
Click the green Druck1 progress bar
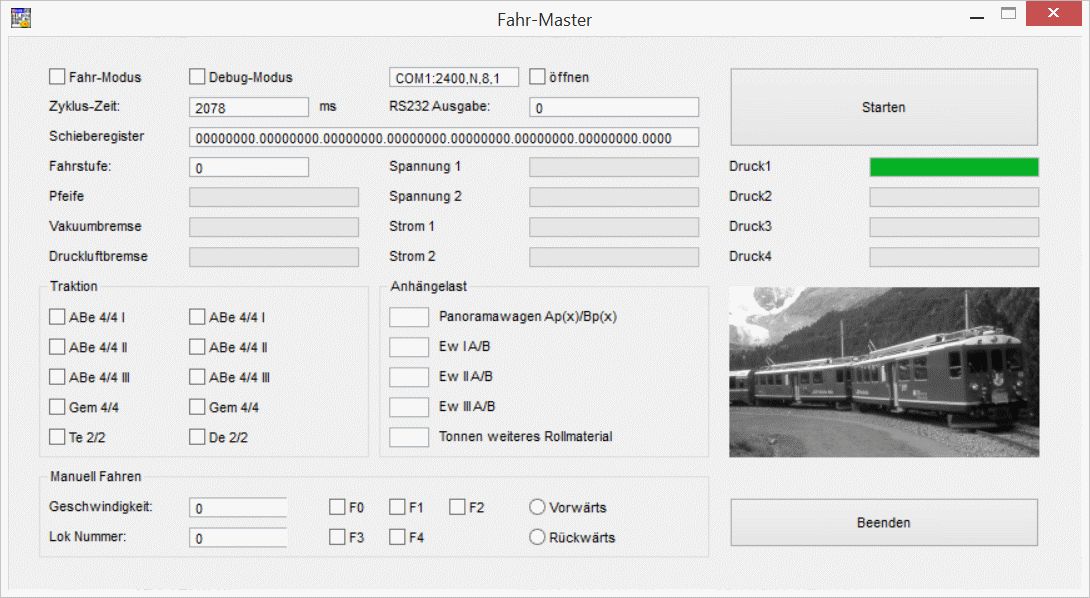coord(954,167)
